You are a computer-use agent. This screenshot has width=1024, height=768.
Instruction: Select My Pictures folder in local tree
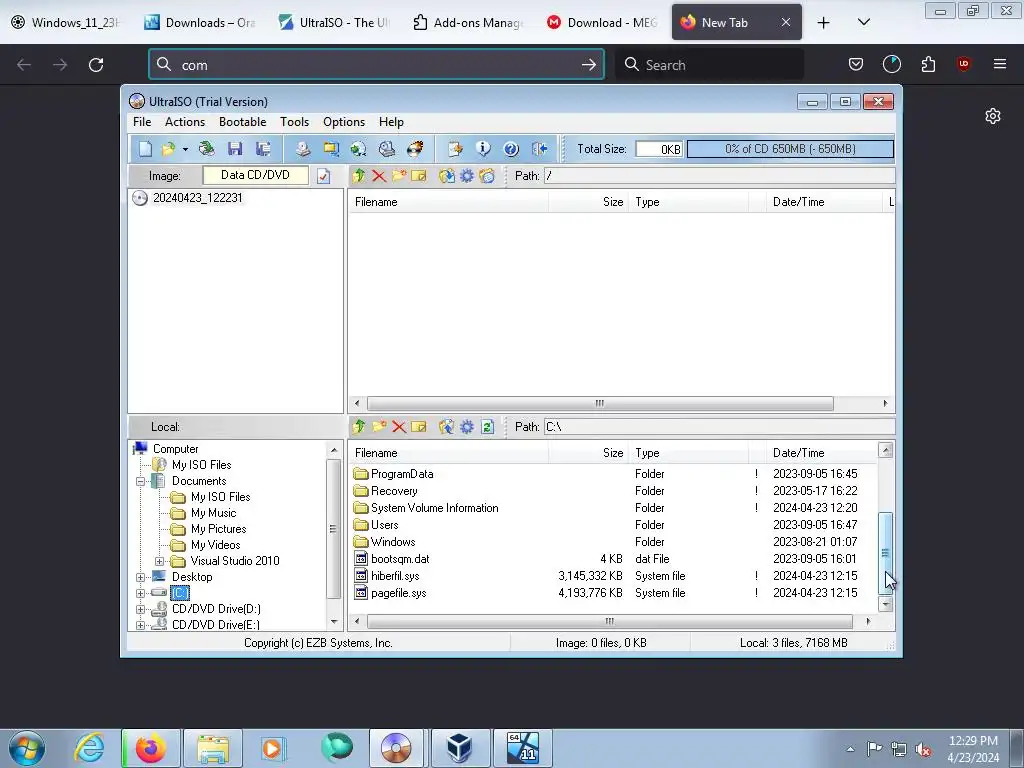(218, 529)
